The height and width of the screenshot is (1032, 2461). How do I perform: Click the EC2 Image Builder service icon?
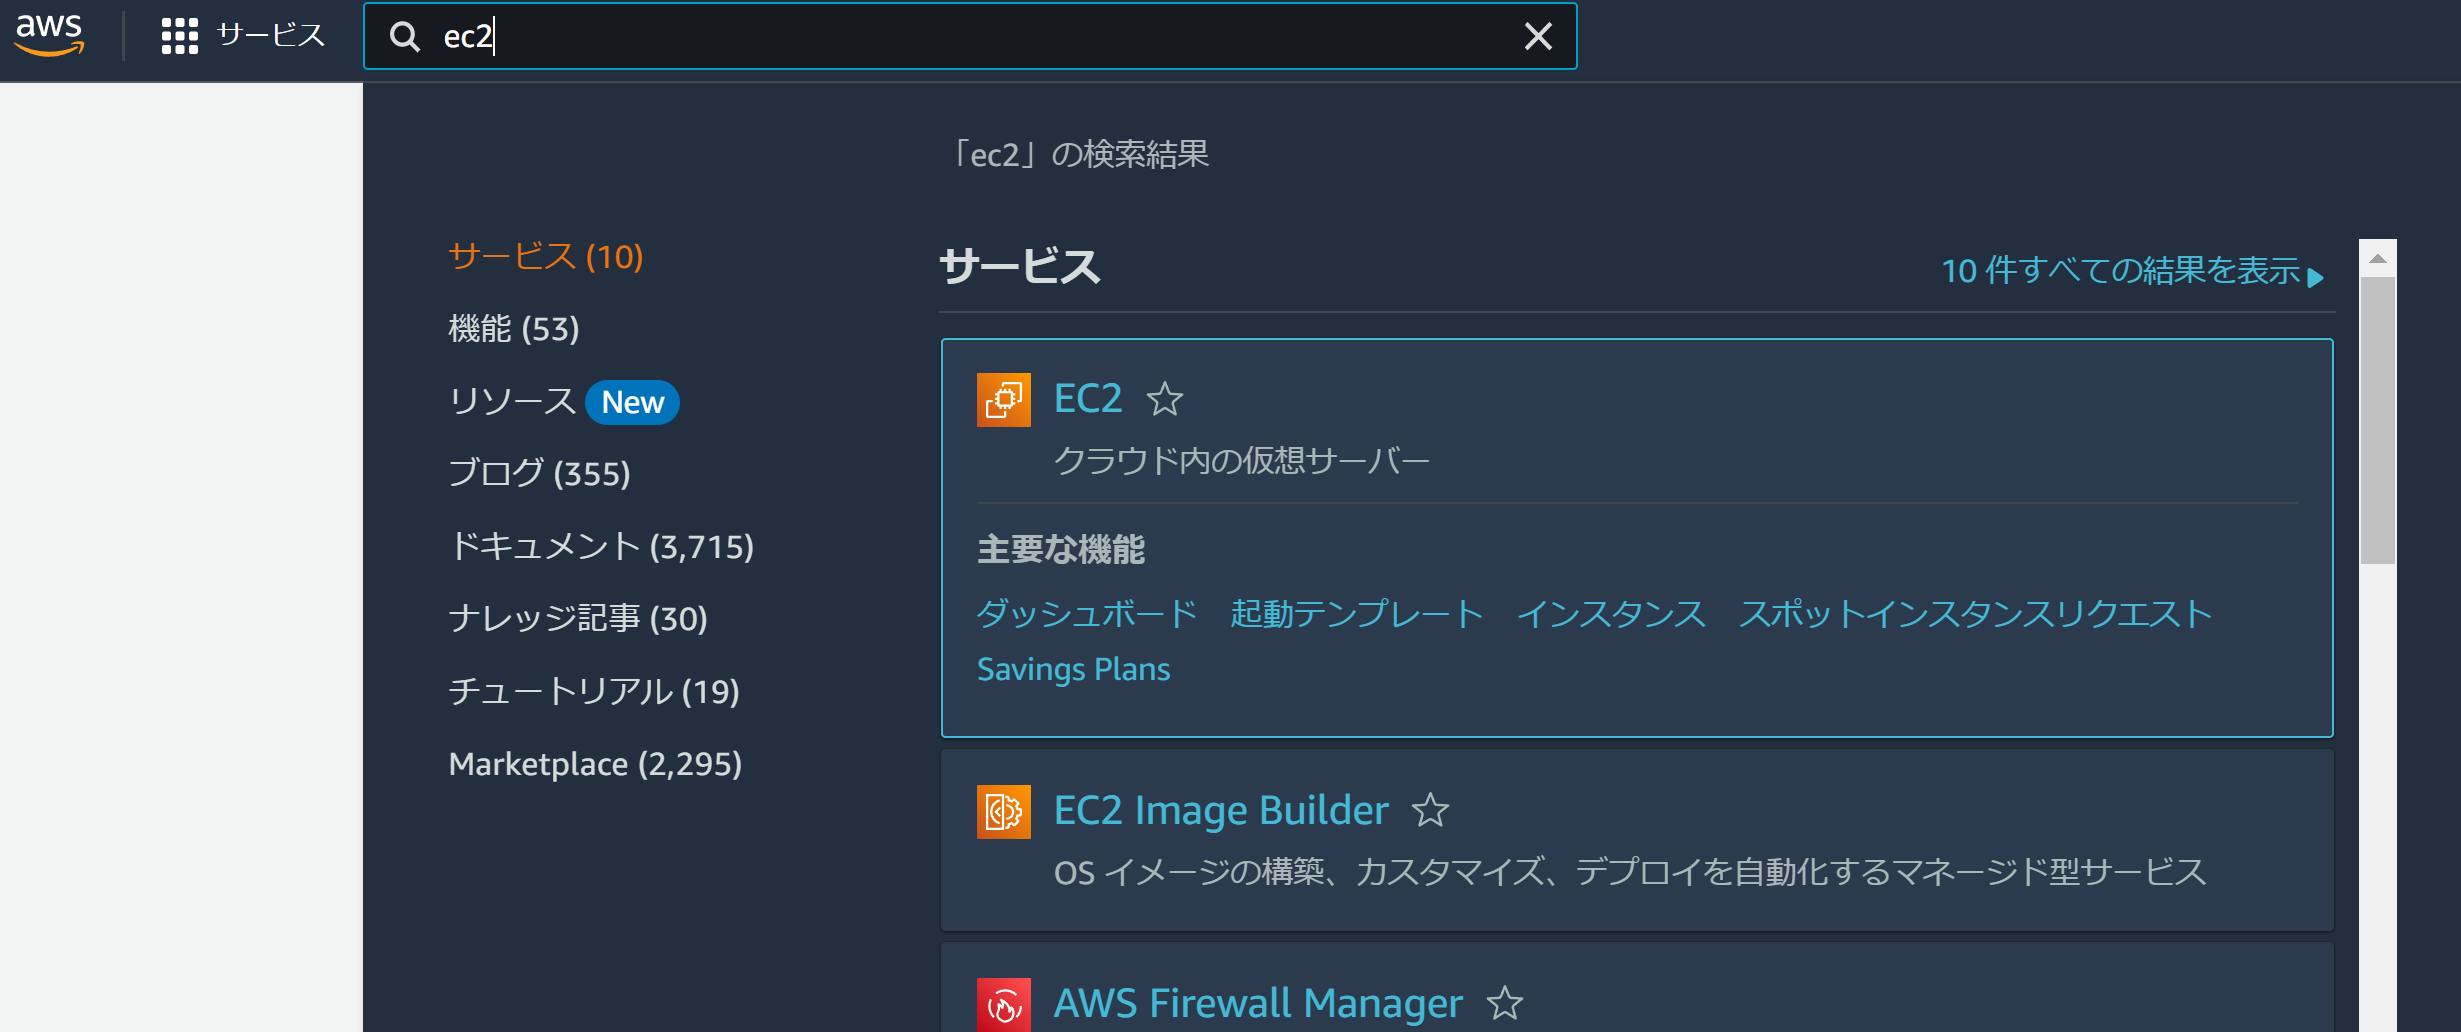coord(1003,811)
